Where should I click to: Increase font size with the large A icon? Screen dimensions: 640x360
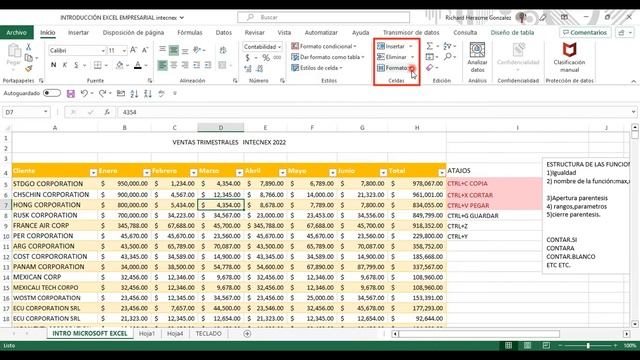coord(133,50)
